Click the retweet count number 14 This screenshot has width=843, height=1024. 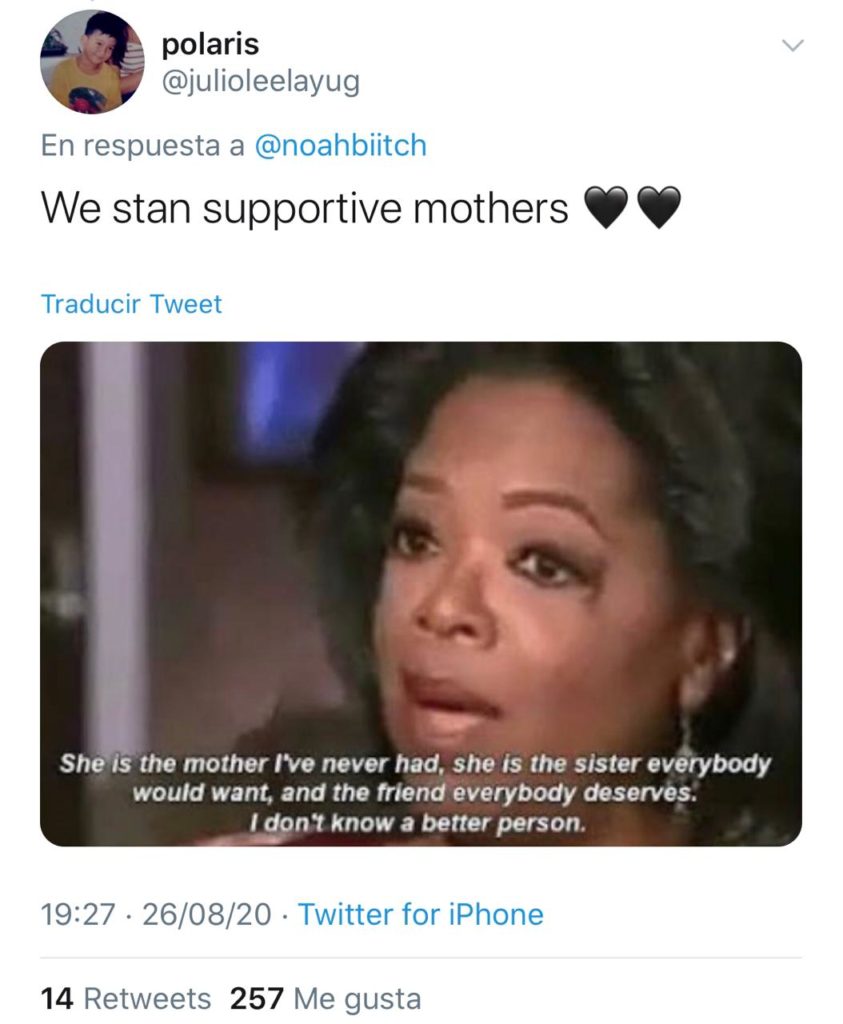click(56, 998)
